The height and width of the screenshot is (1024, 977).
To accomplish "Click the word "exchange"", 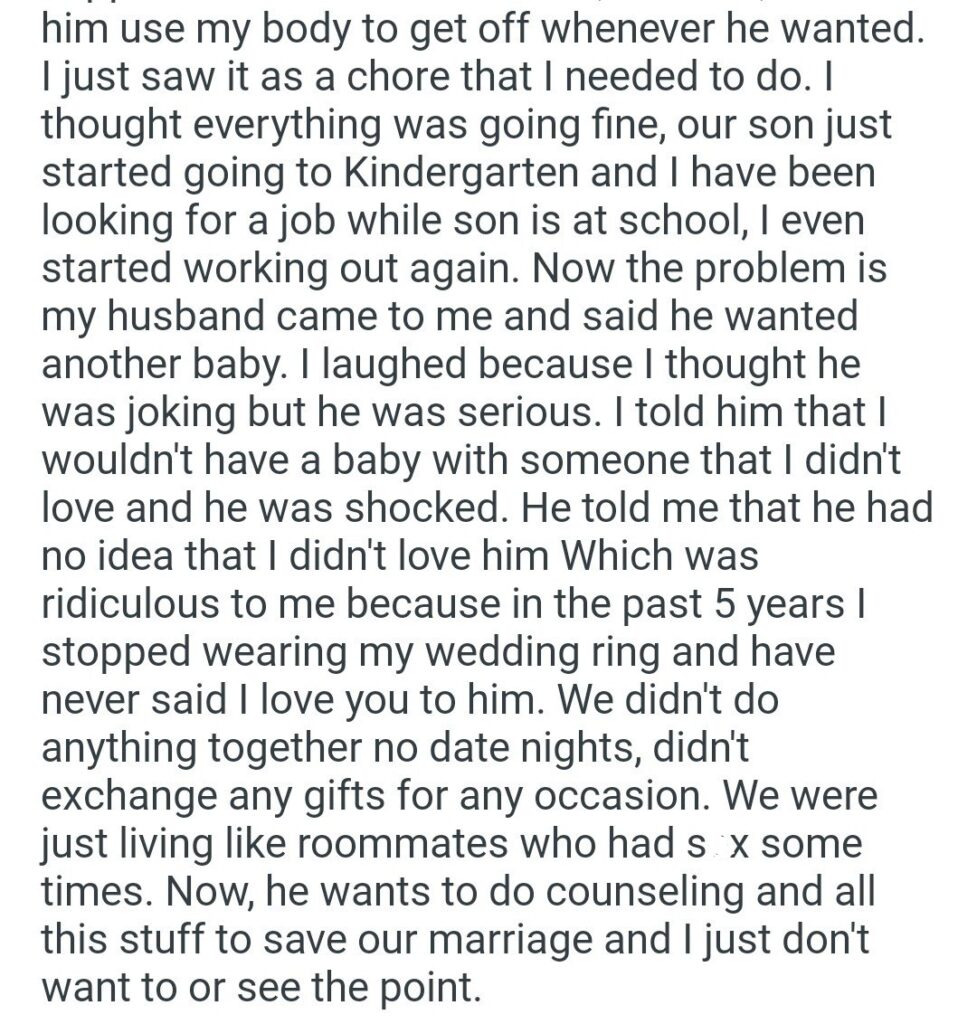I will click(x=137, y=796).
